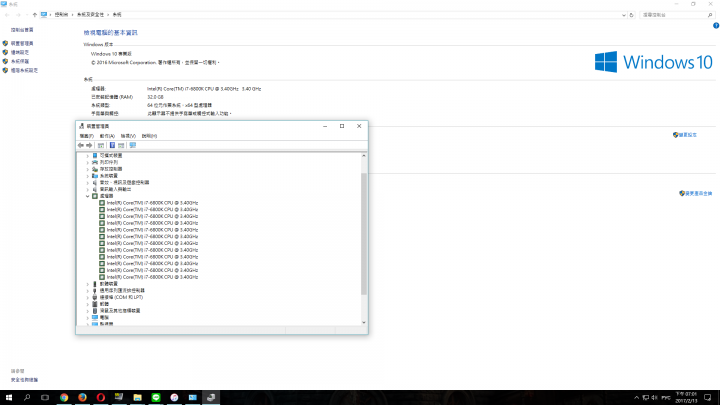
Task: Open iTunes from the taskbar
Action: (x=174, y=398)
